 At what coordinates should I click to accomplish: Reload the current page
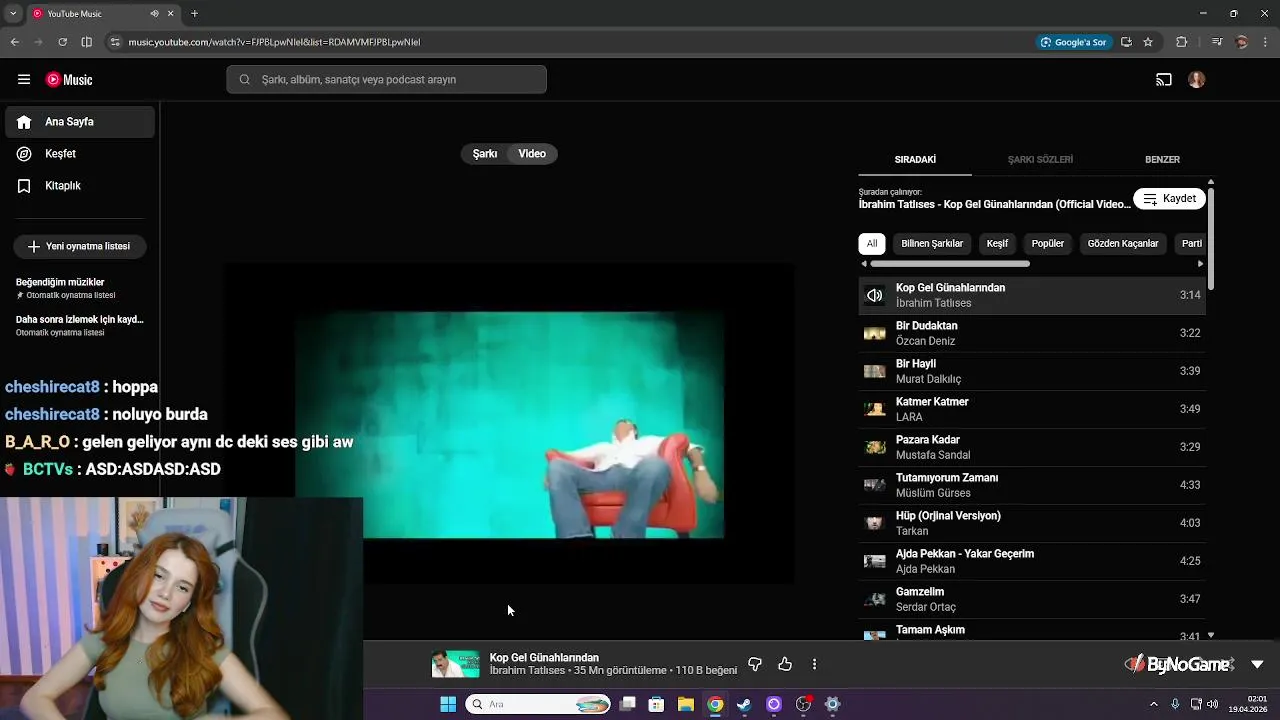[x=62, y=42]
